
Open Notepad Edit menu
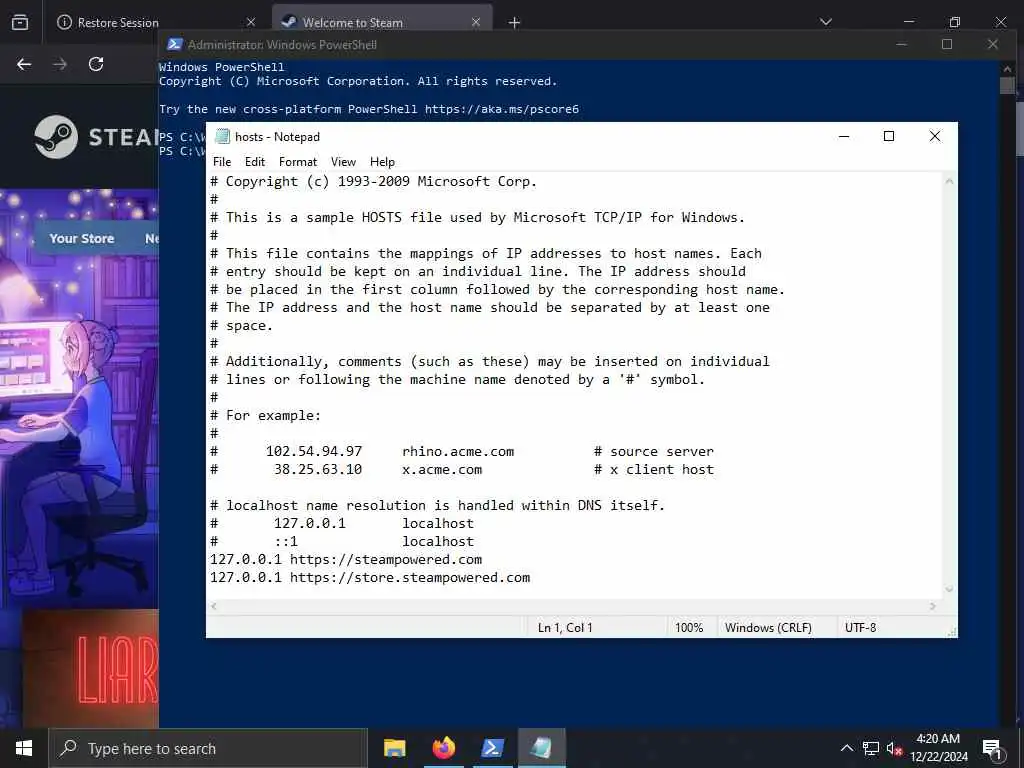click(255, 162)
